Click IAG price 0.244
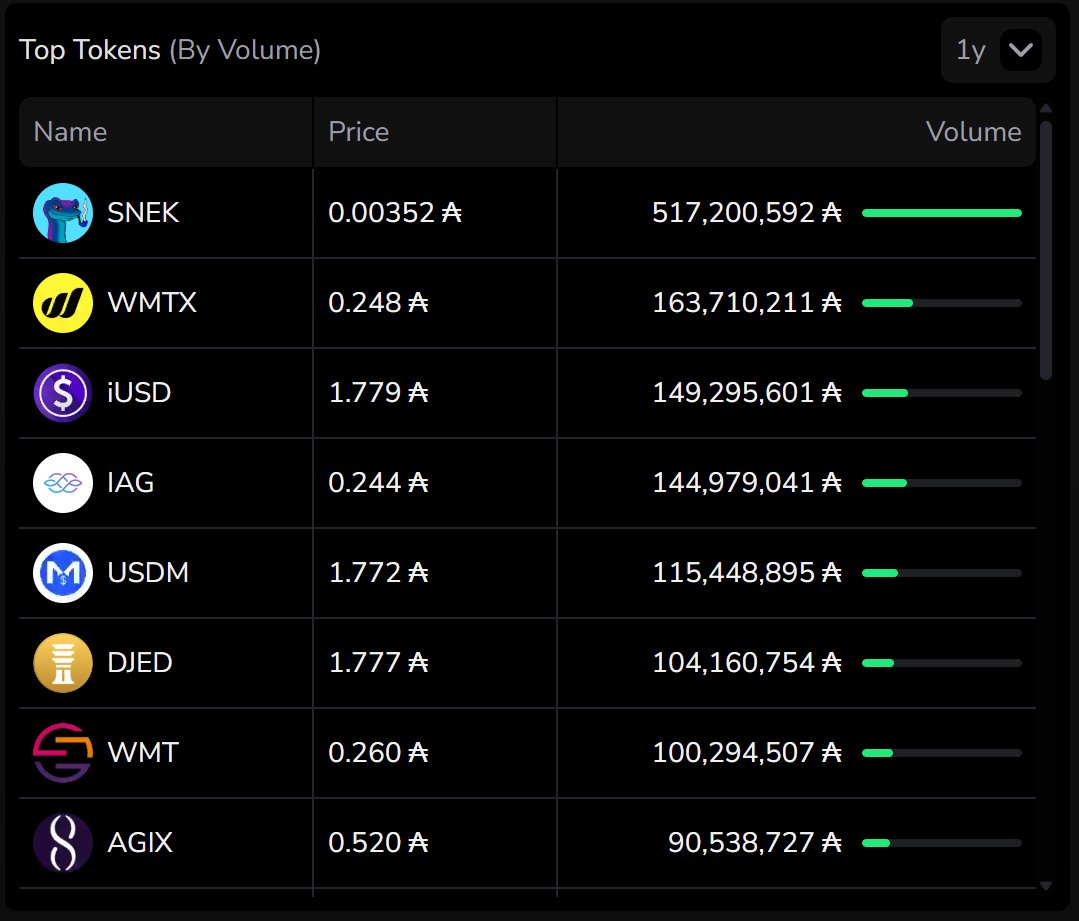This screenshot has height=921, width=1079. [x=378, y=483]
